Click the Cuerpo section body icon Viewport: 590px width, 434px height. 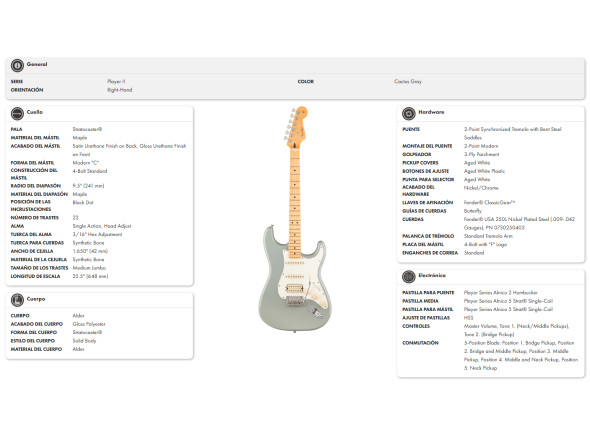(x=17, y=300)
